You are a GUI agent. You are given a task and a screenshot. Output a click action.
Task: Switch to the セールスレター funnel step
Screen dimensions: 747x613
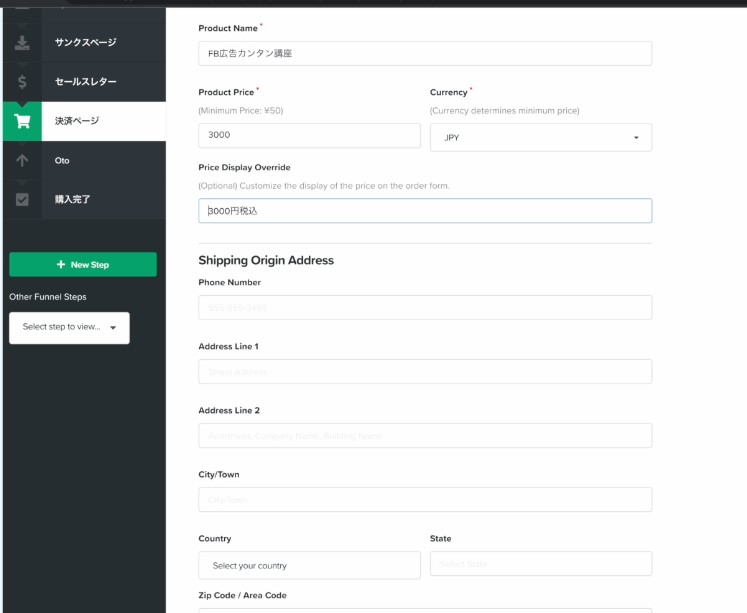[86, 82]
